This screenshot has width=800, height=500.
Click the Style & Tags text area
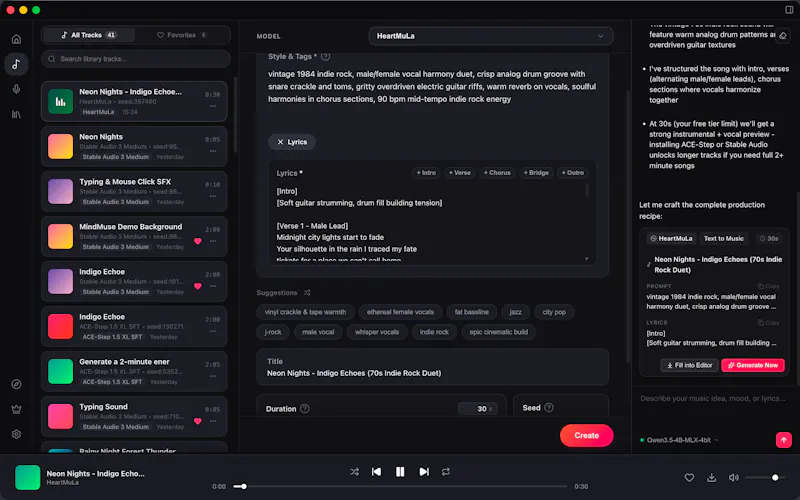point(433,86)
